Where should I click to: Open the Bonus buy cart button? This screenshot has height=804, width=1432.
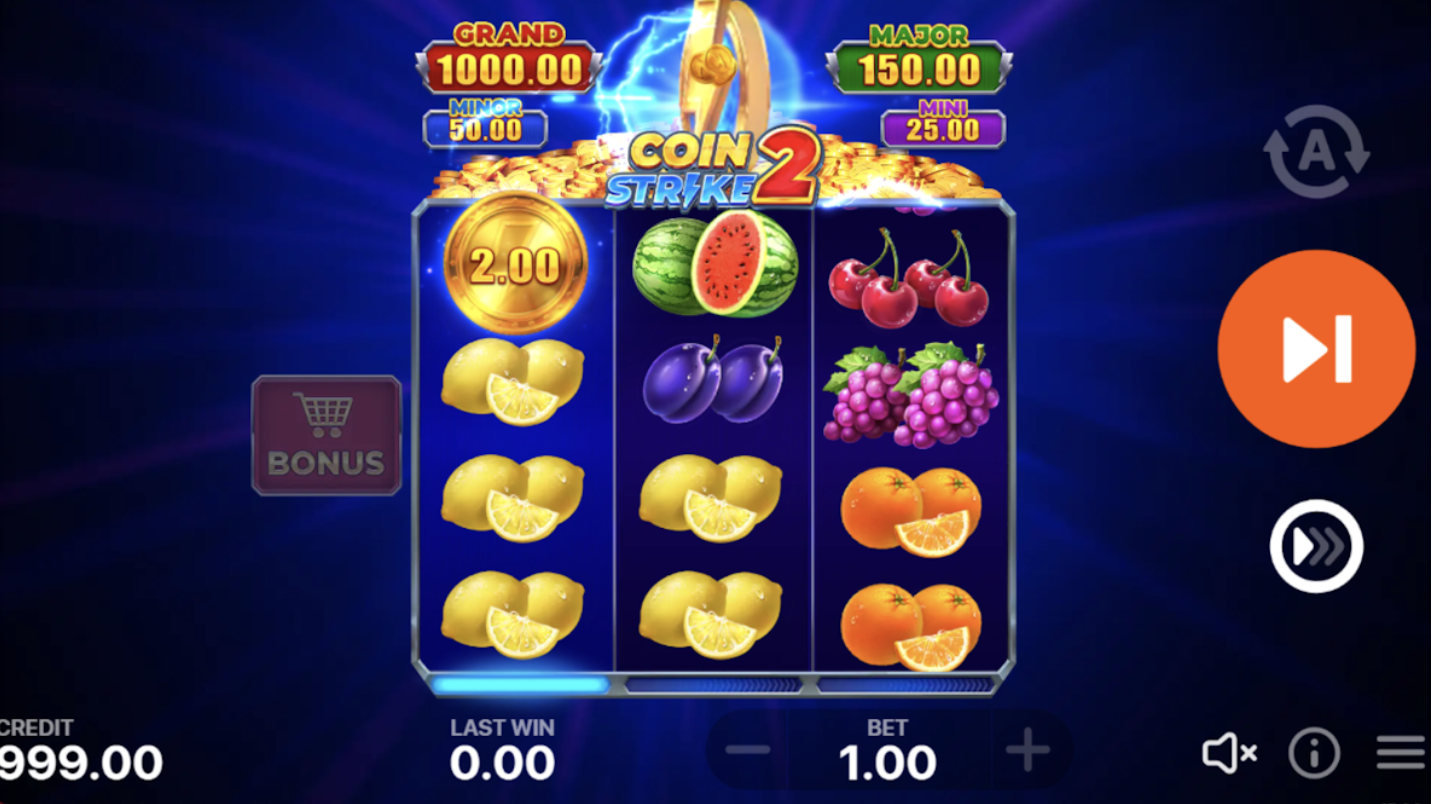pos(326,436)
